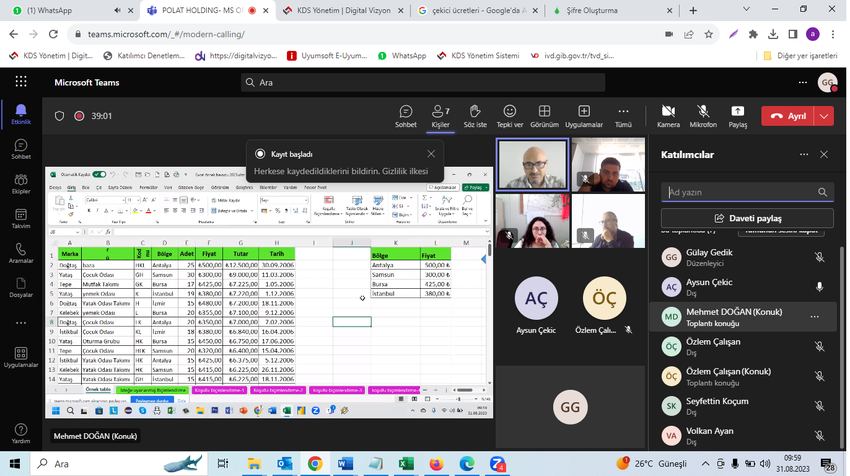Open Takvim in left sidebar
Viewport: 850px width, 476px height.
(21, 218)
